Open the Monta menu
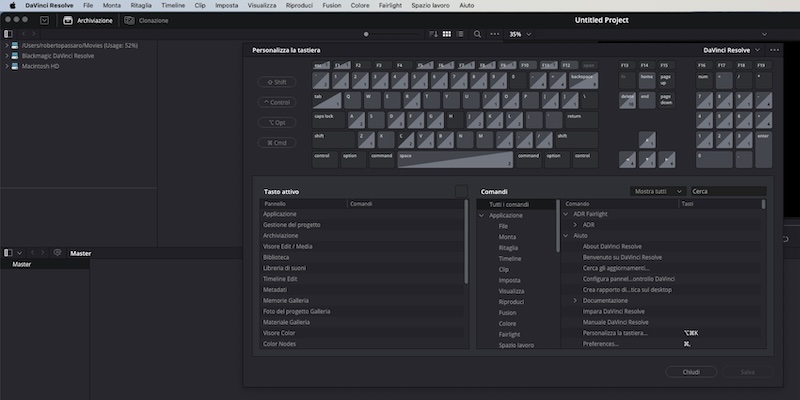 pos(112,6)
